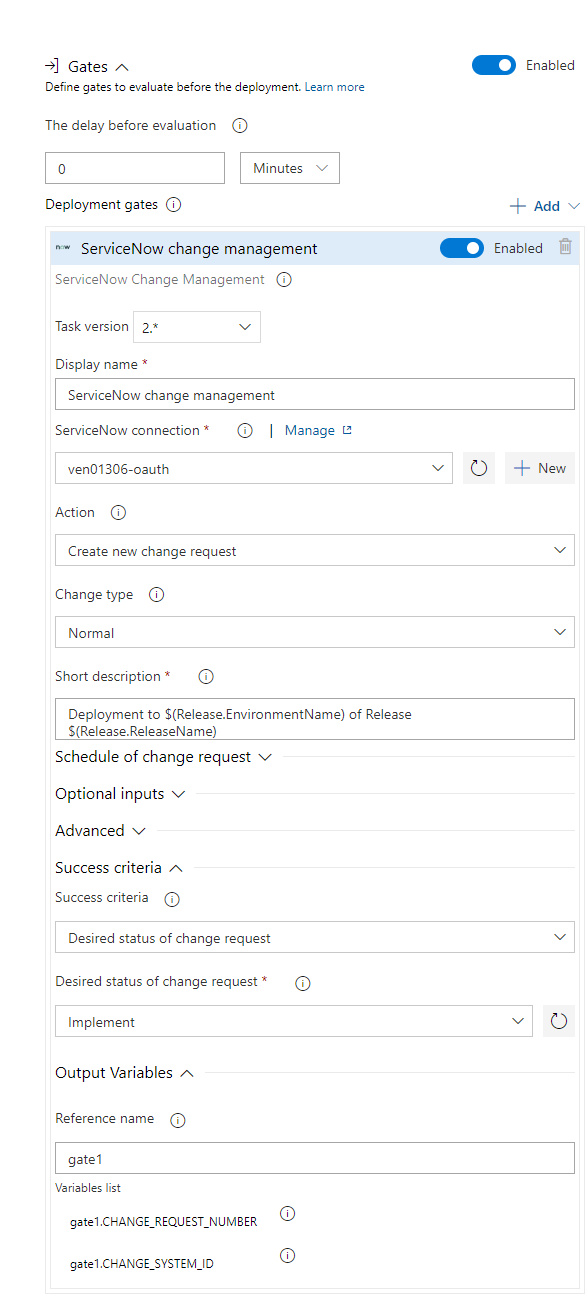Viewport: 587px width, 1295px height.
Task: Click the Display name input field
Action: (315, 394)
